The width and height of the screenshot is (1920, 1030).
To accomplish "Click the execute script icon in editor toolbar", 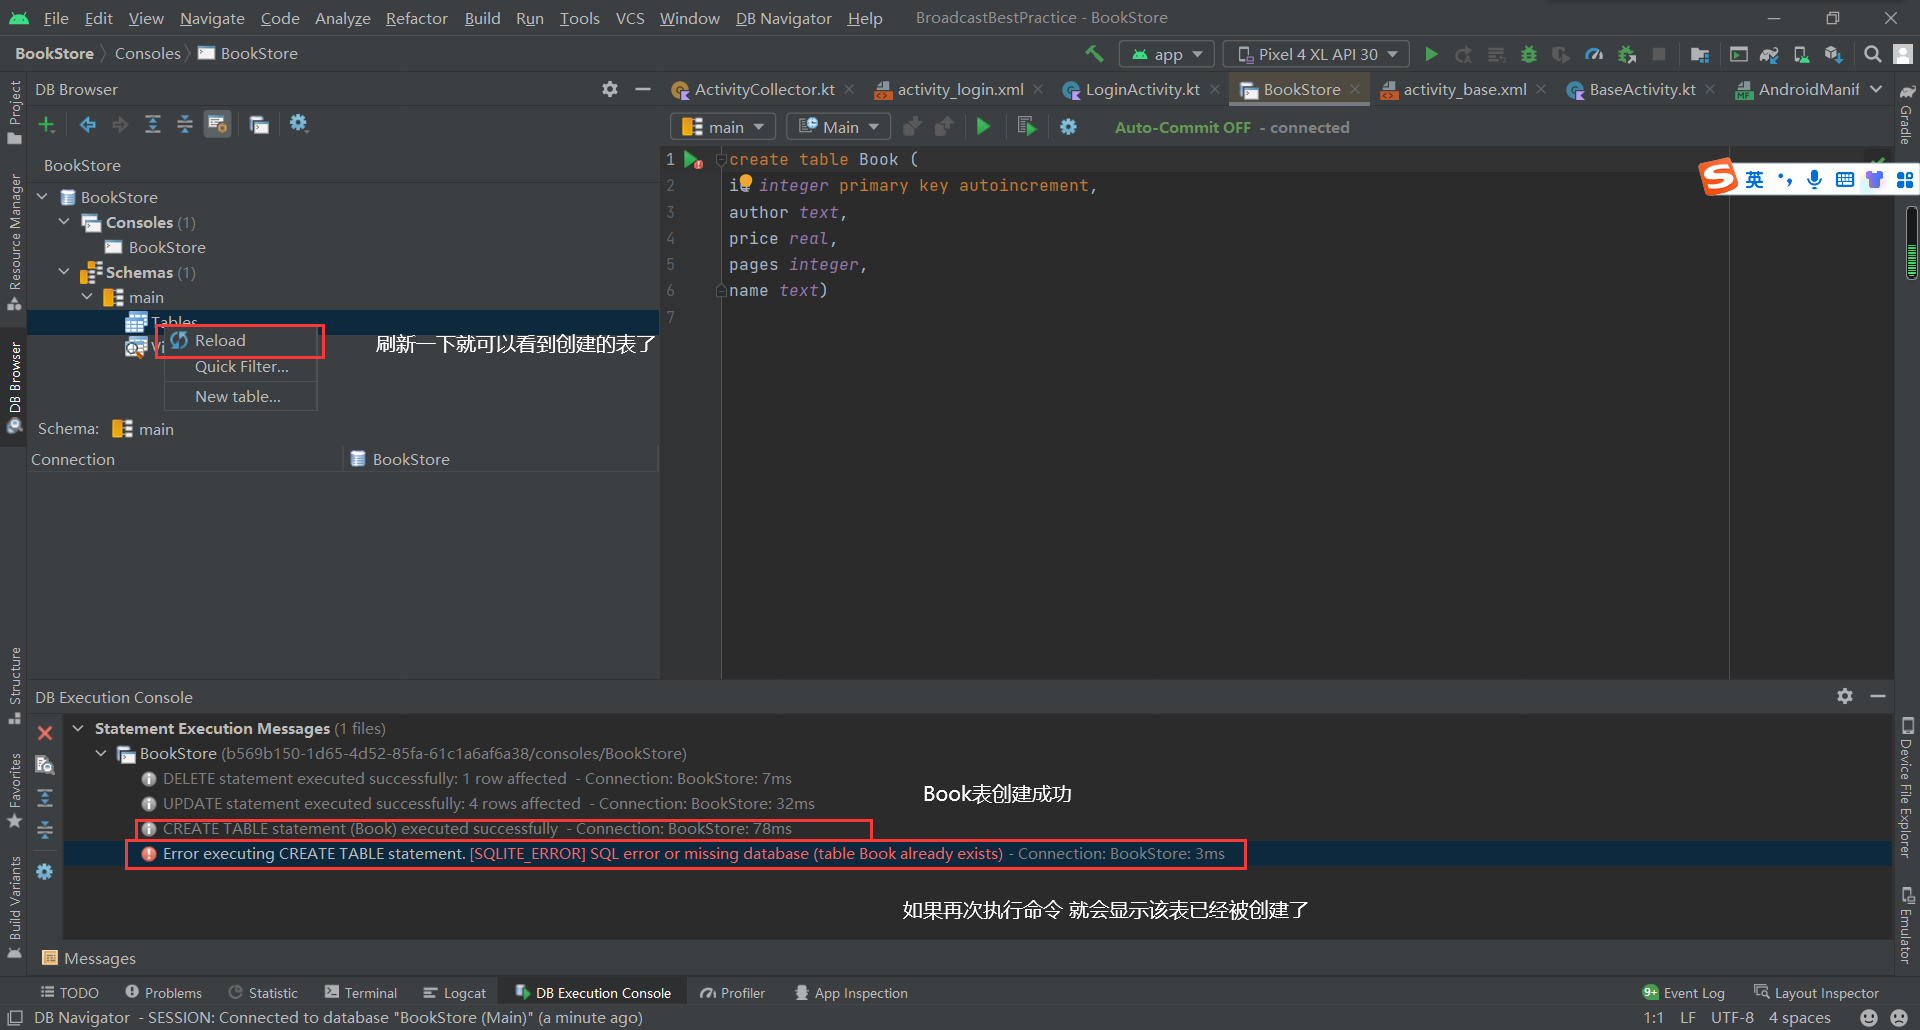I will pos(1026,127).
